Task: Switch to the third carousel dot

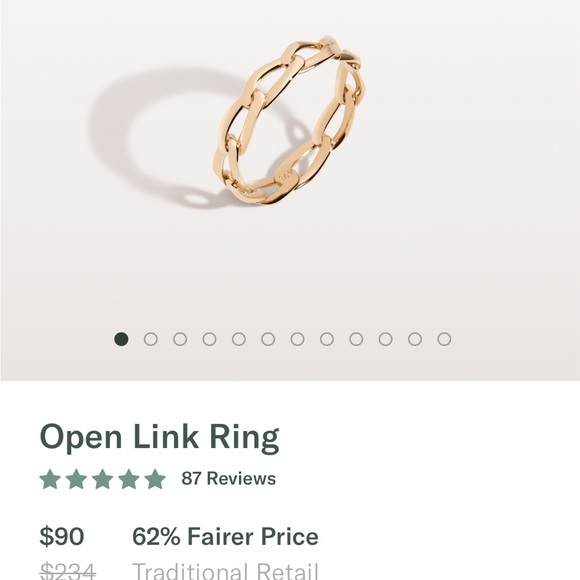Action: coord(180,339)
